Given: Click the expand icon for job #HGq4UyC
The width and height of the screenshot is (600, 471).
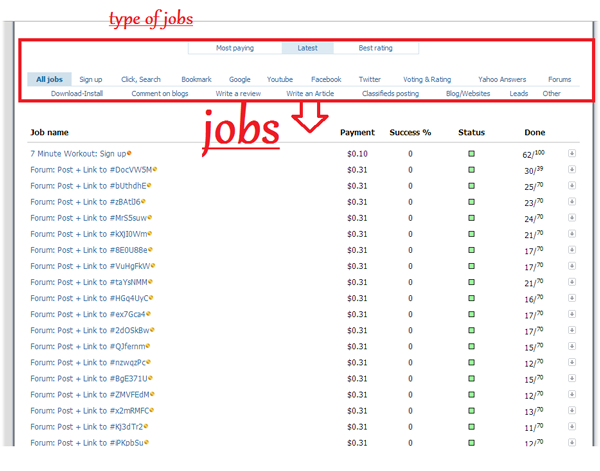Looking at the screenshot, I should pyautogui.click(x=572, y=298).
